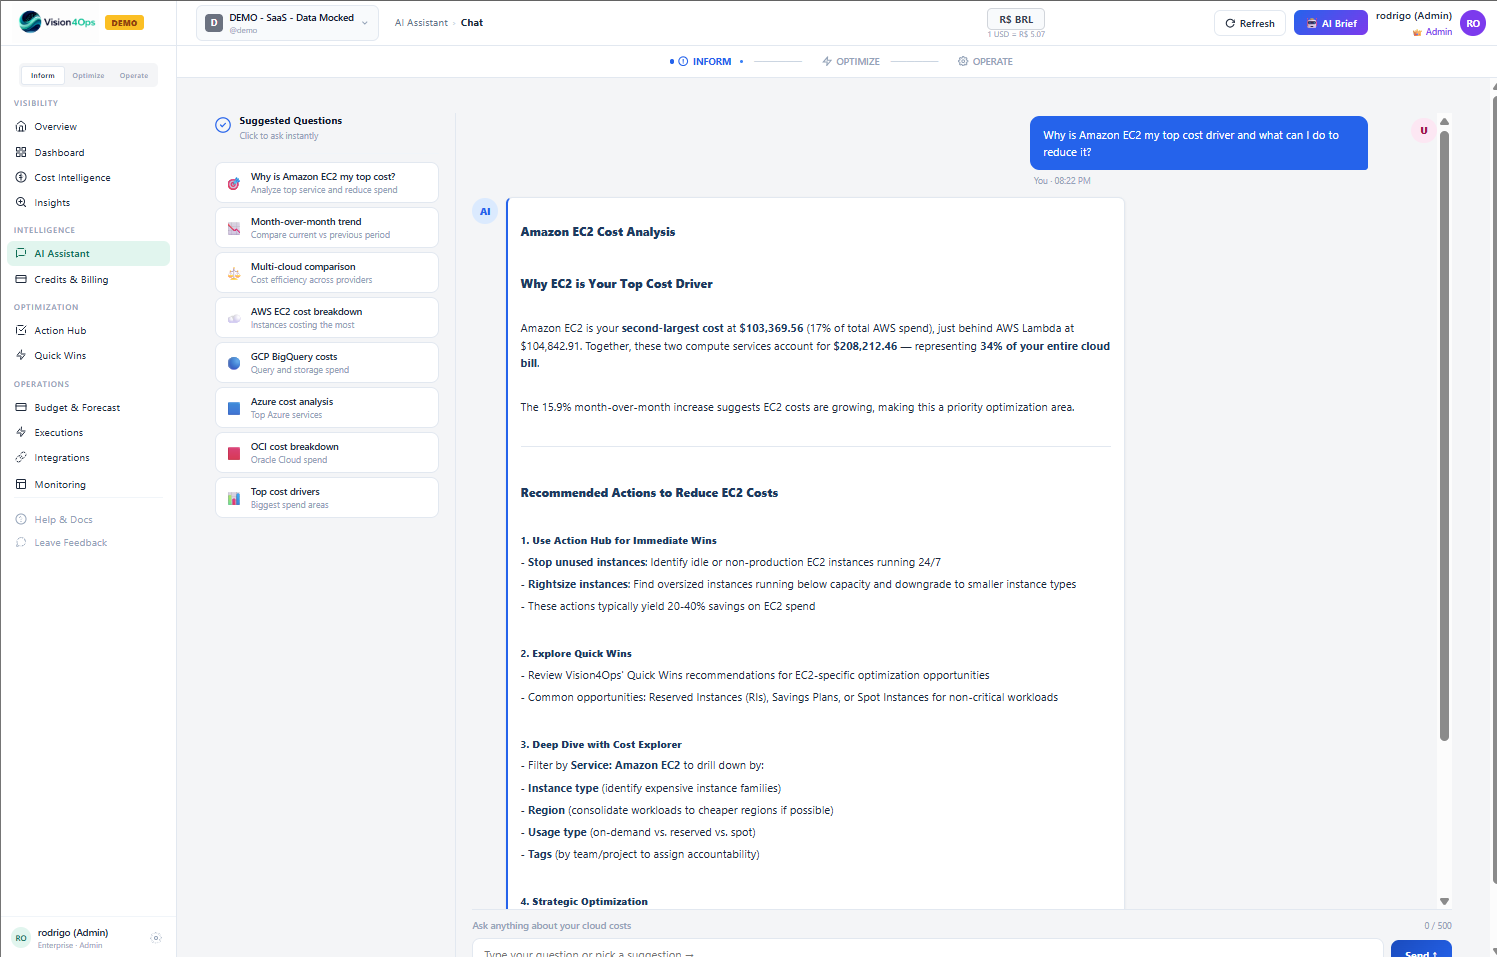Click the Executions icon
The image size is (1497, 957).
point(21,432)
